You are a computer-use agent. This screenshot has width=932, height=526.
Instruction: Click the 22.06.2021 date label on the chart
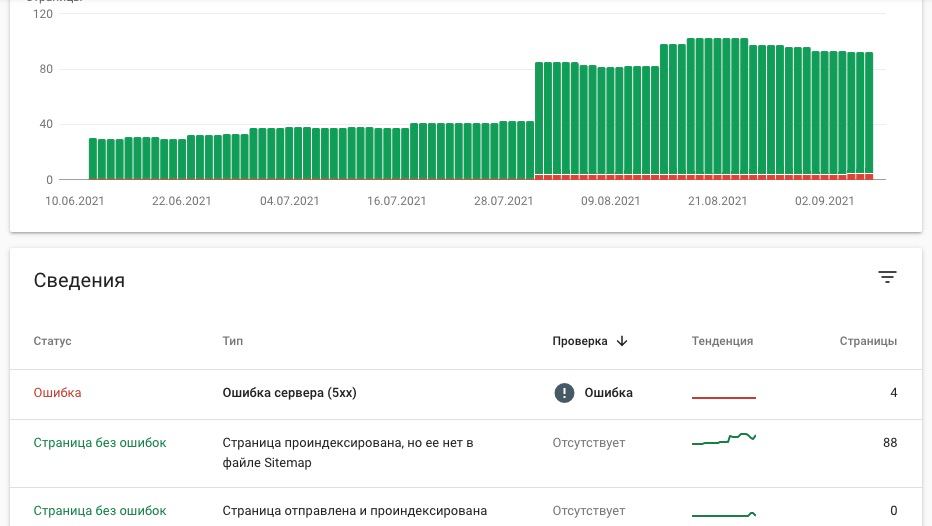[182, 201]
